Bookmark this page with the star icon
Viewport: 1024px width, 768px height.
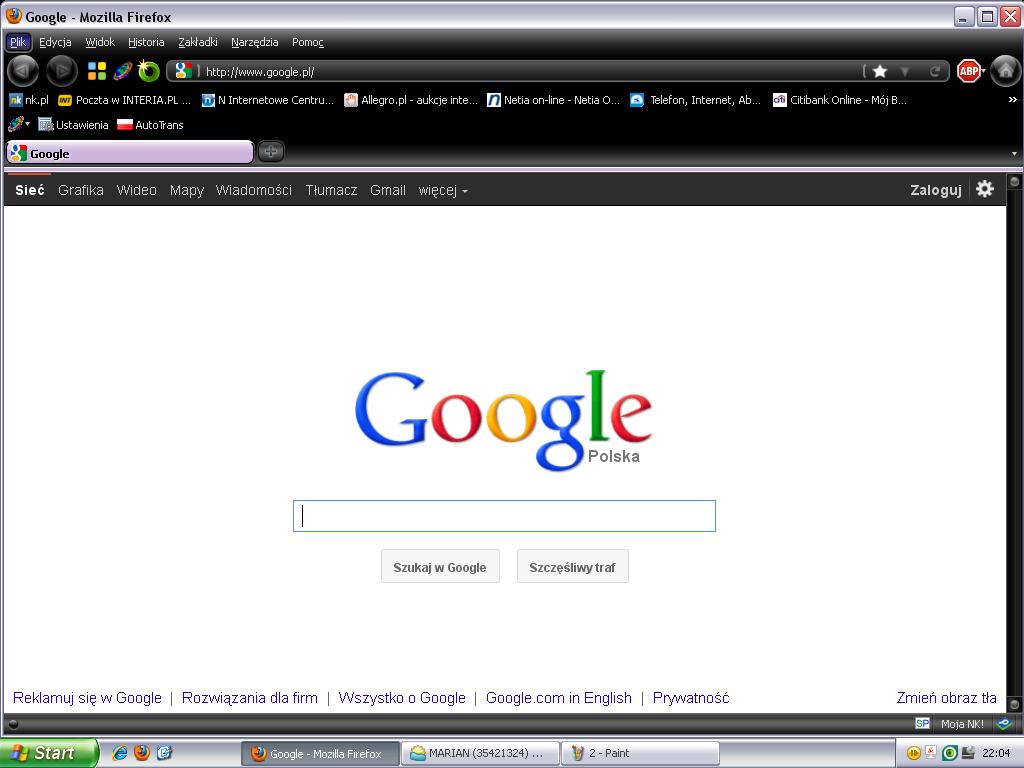tap(880, 71)
